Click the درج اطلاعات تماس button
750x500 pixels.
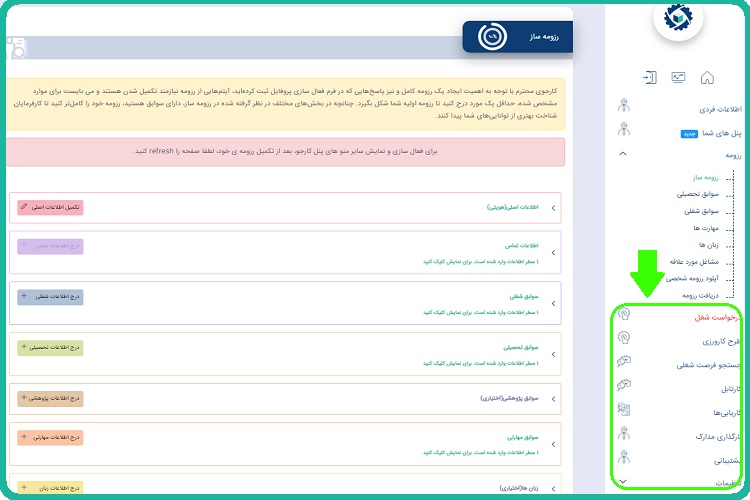coord(50,246)
